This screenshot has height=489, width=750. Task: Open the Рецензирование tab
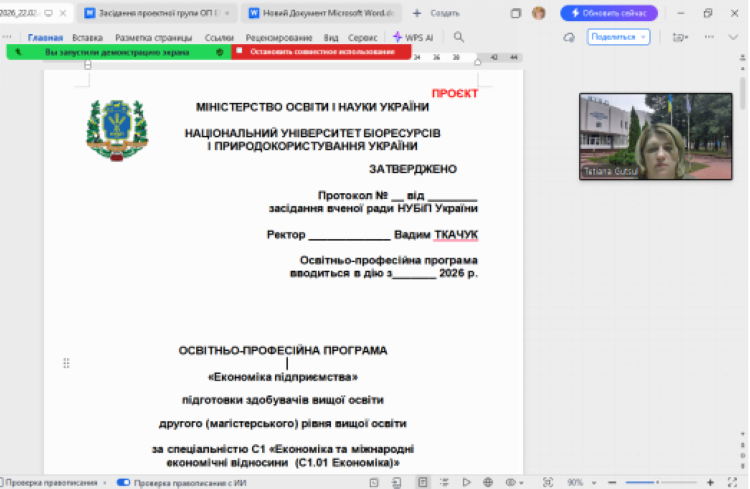[279, 37]
